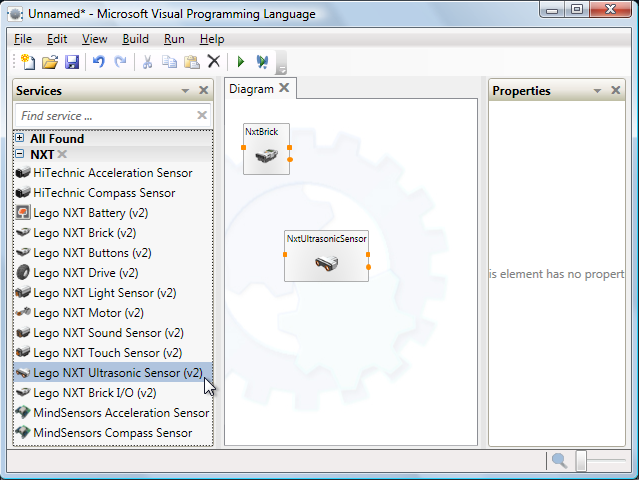Select Lego NXT Buttons (v2) service
This screenshot has width=639, height=480.
pyautogui.click(x=113, y=253)
